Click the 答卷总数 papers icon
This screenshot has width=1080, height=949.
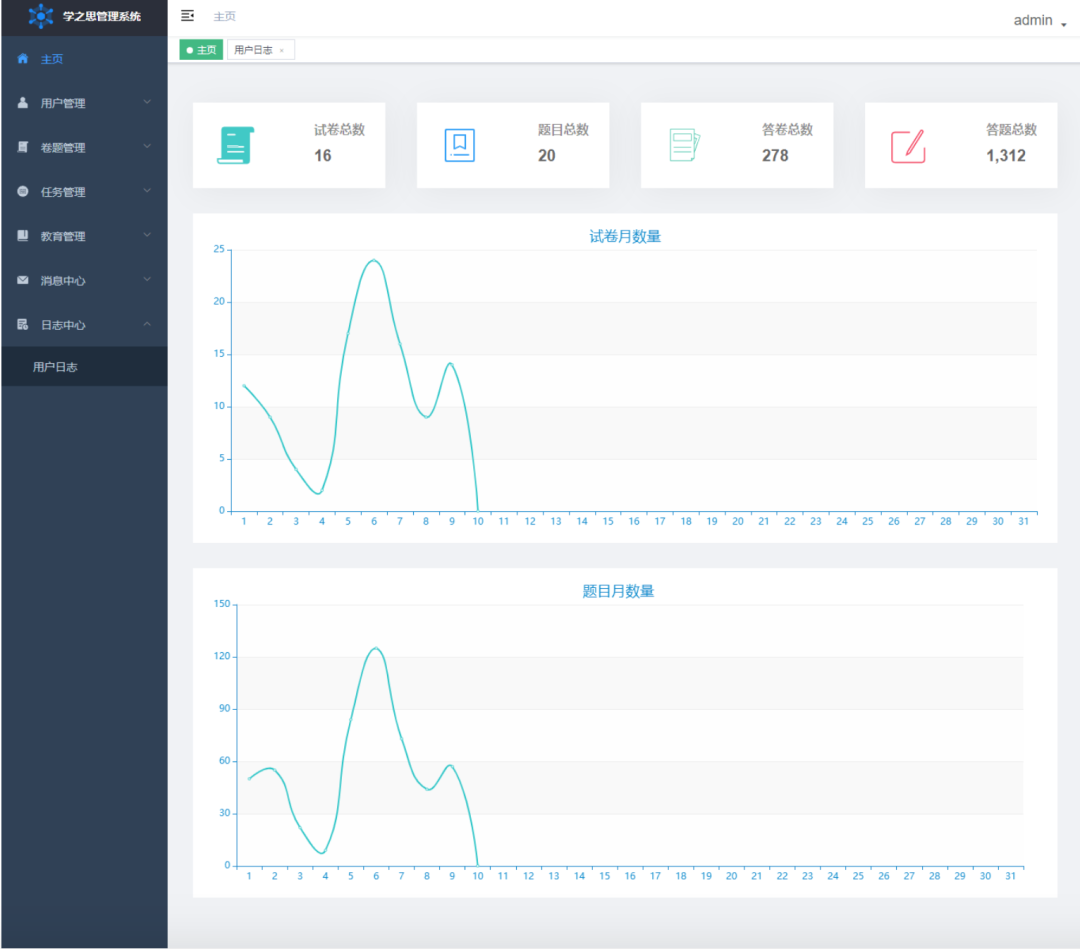coord(684,146)
